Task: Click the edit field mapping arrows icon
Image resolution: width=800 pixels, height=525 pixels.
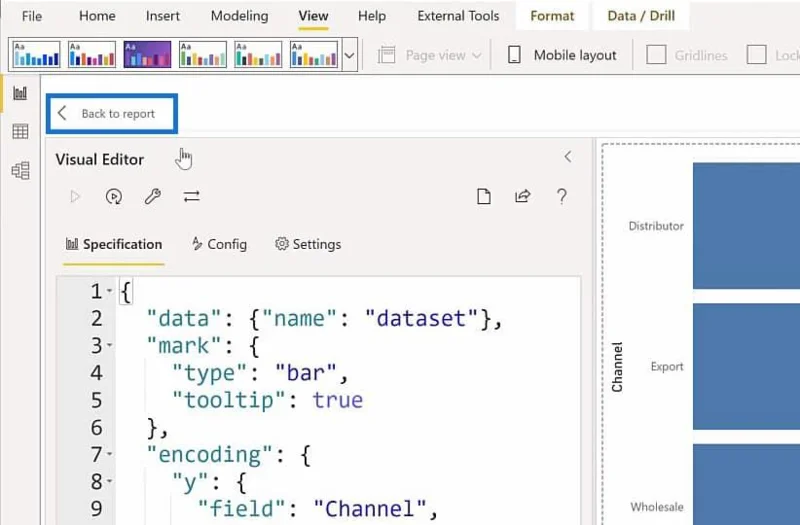Action: (191, 196)
